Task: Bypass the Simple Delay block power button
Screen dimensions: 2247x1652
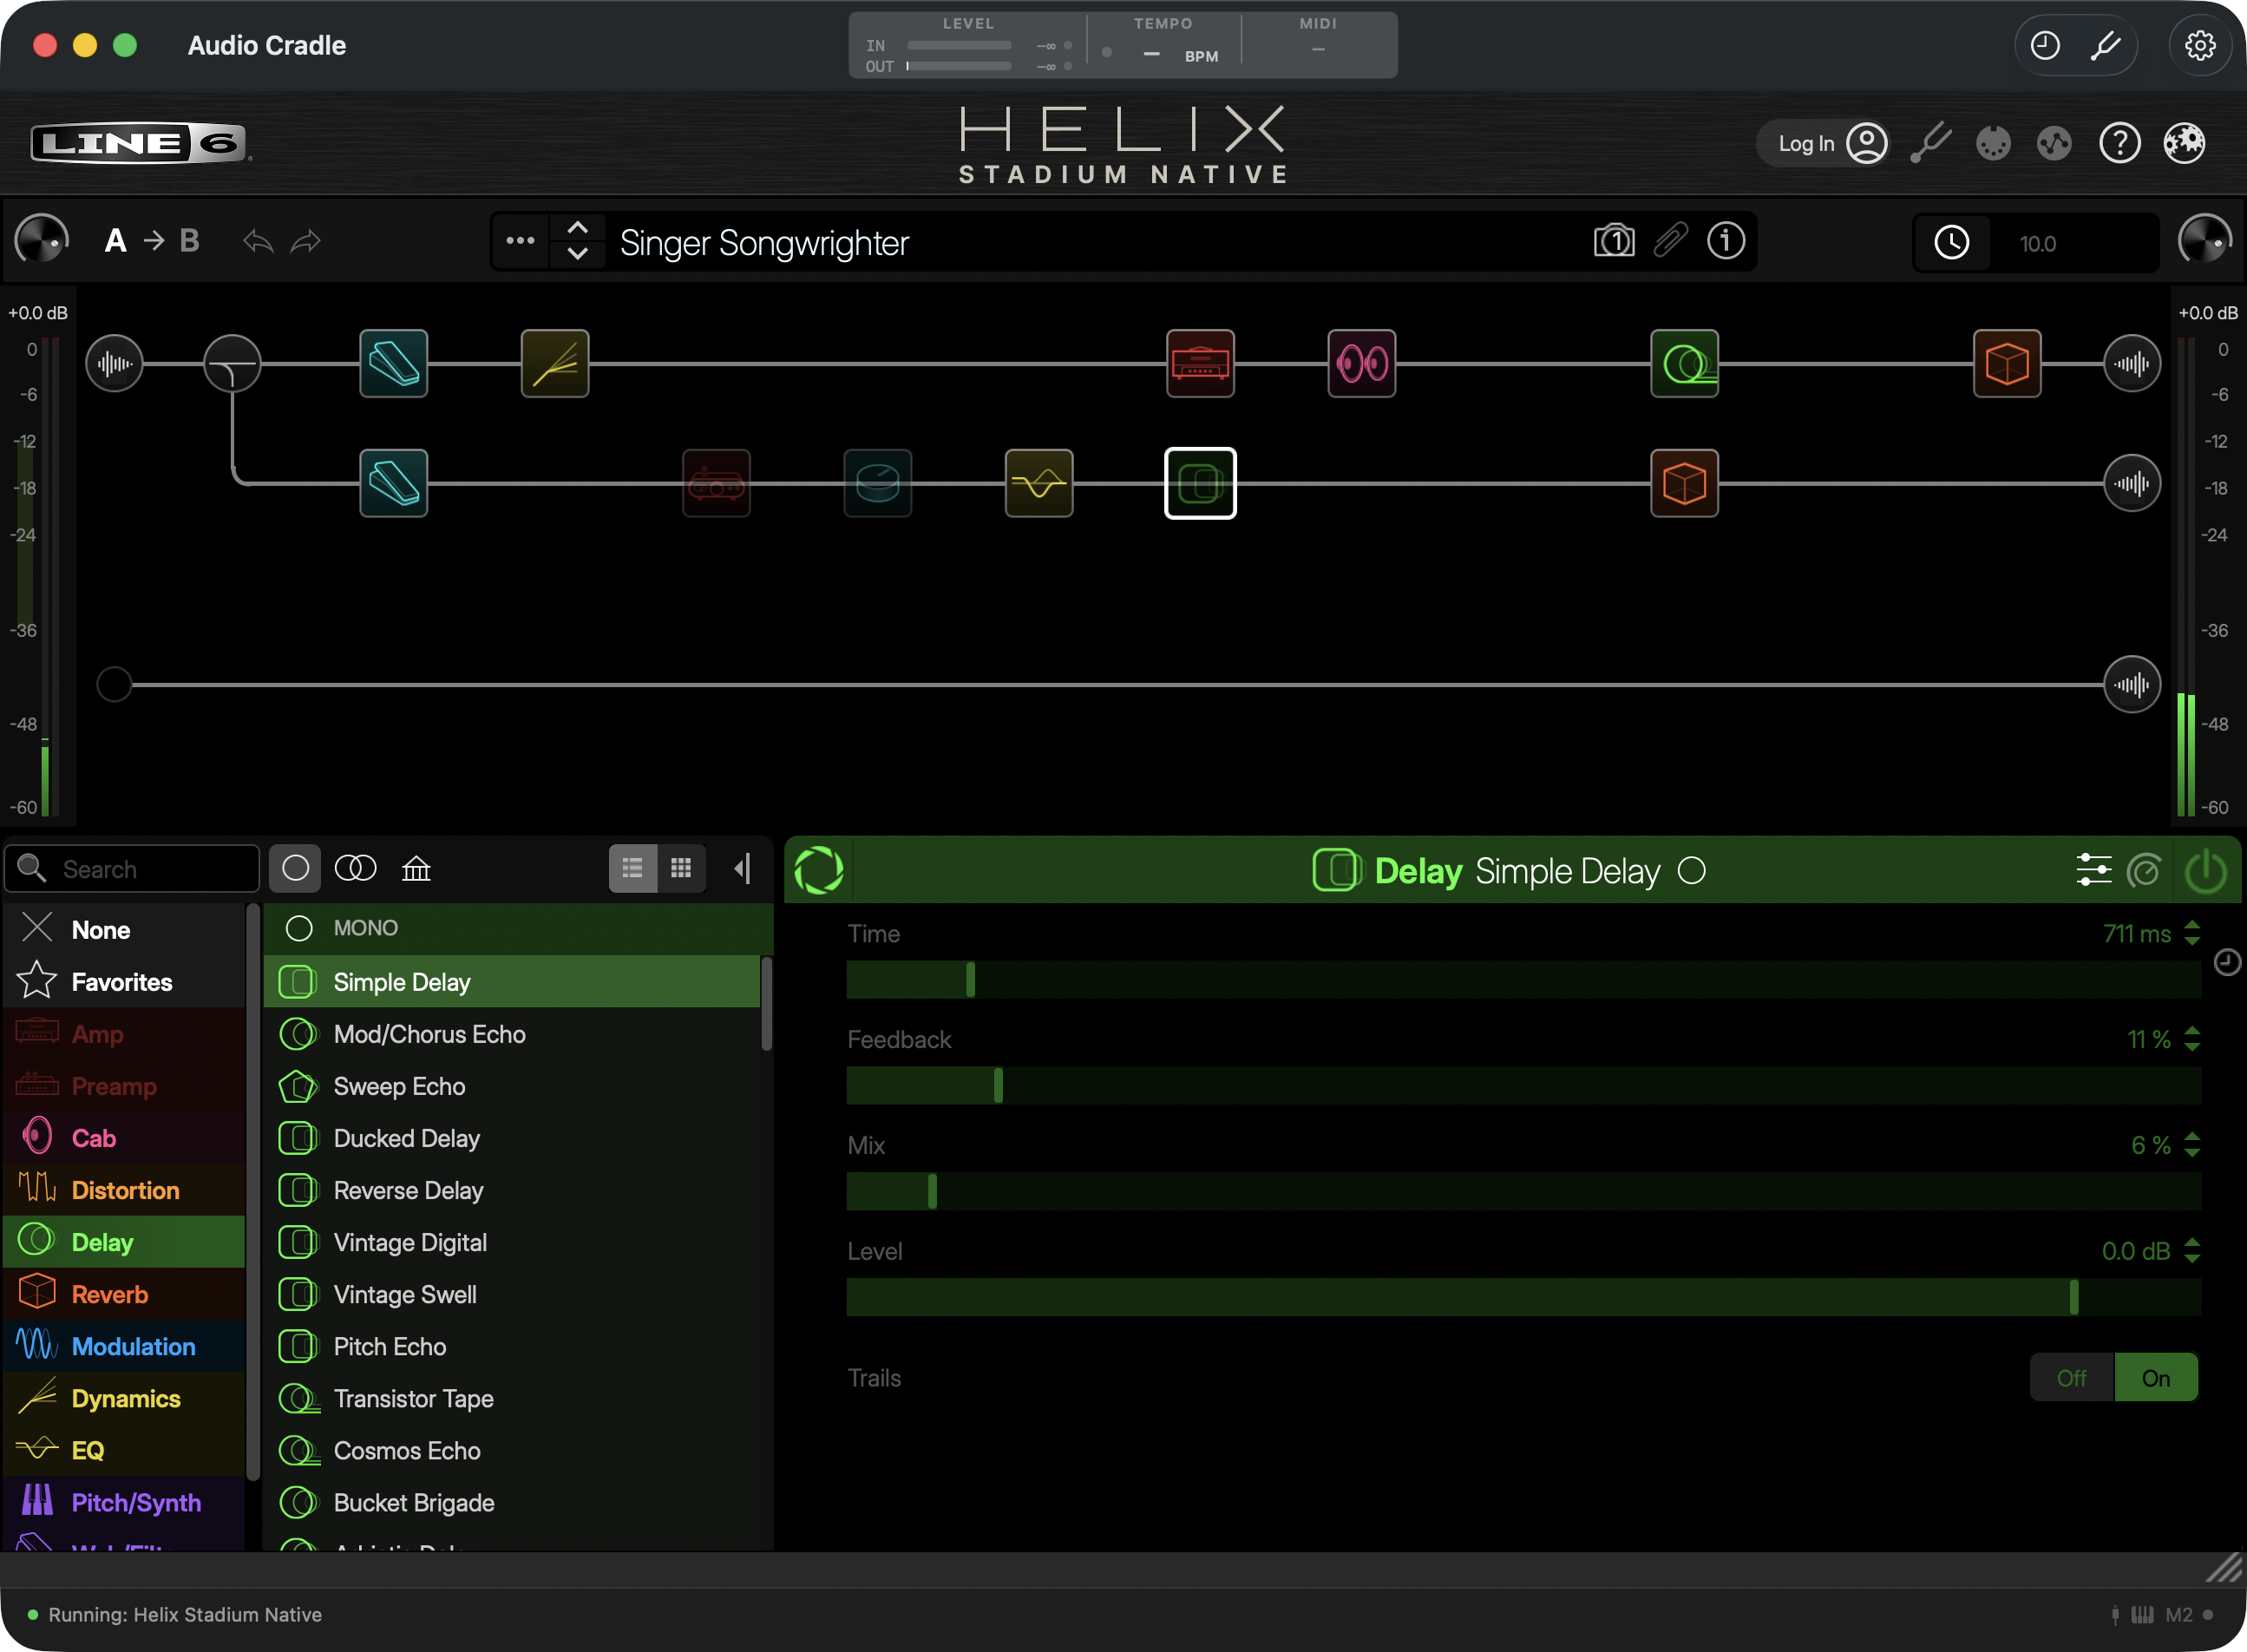Action: [2205, 870]
